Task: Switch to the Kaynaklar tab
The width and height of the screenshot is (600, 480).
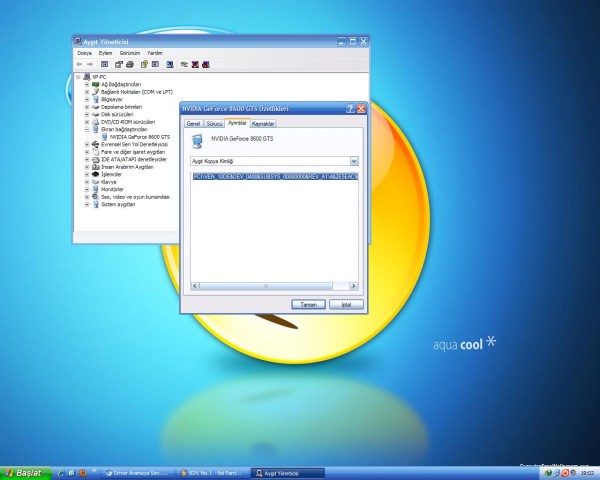Action: tap(263, 123)
